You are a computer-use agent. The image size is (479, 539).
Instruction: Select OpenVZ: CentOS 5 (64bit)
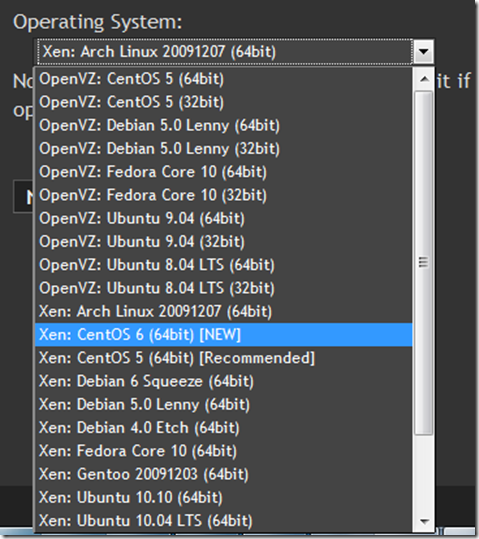(x=224, y=79)
